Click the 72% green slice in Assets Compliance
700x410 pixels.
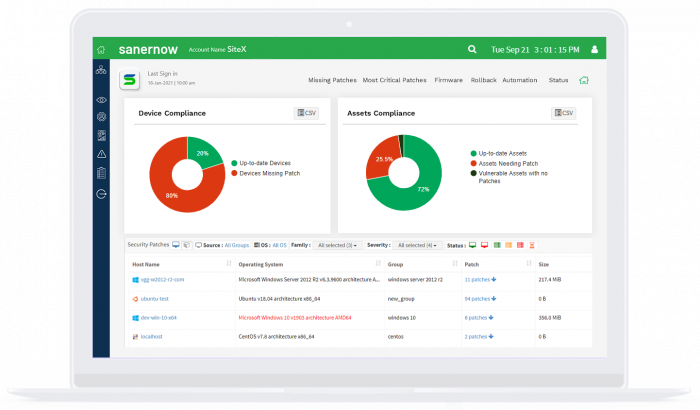423,189
